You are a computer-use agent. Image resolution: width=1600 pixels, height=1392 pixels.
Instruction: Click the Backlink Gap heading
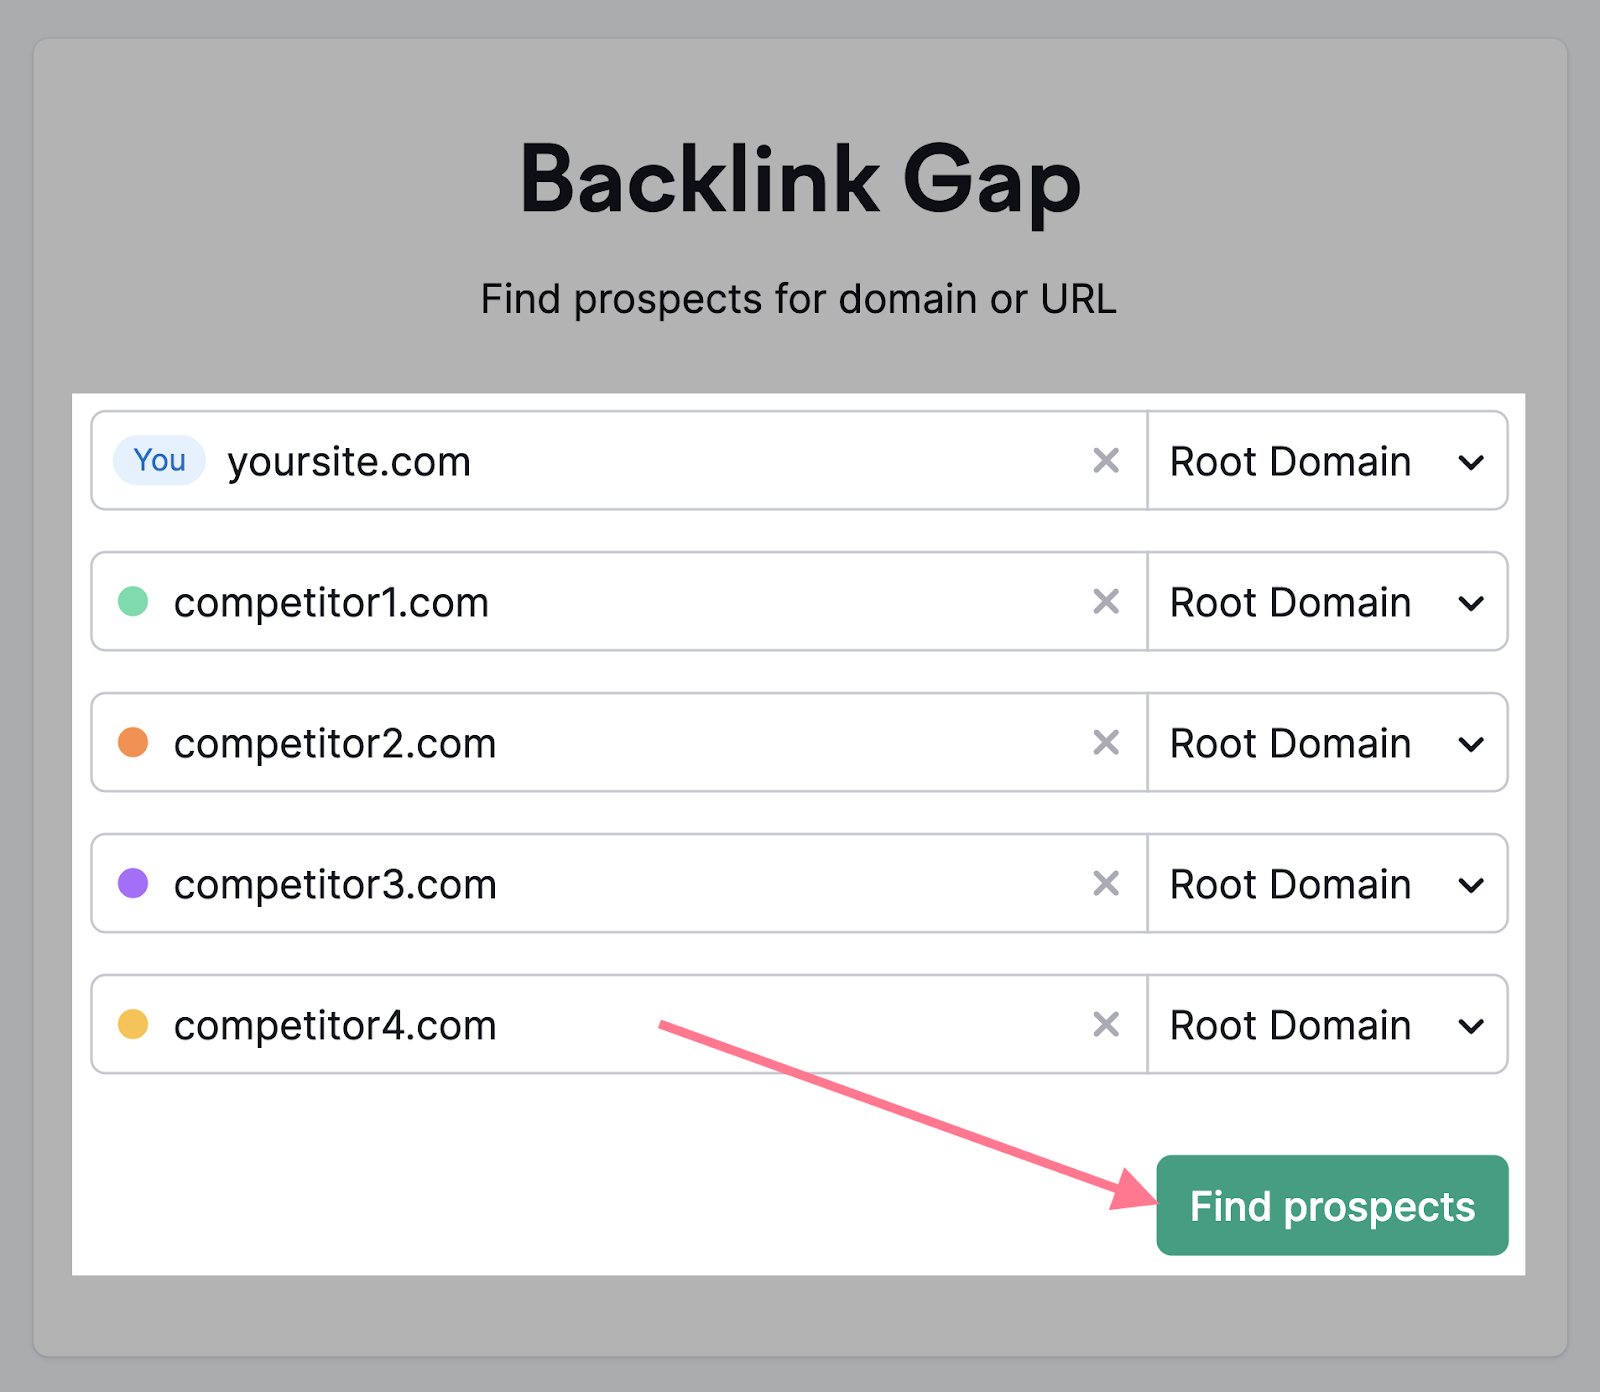[x=800, y=181]
